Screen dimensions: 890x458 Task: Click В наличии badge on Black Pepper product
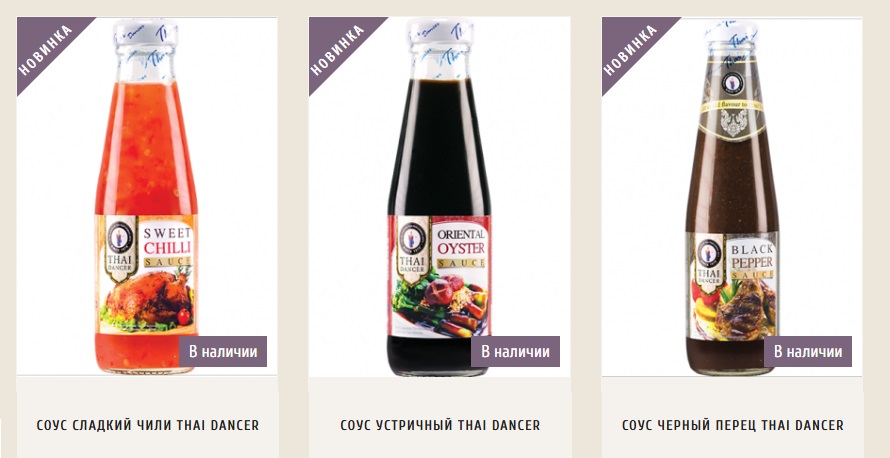click(808, 351)
